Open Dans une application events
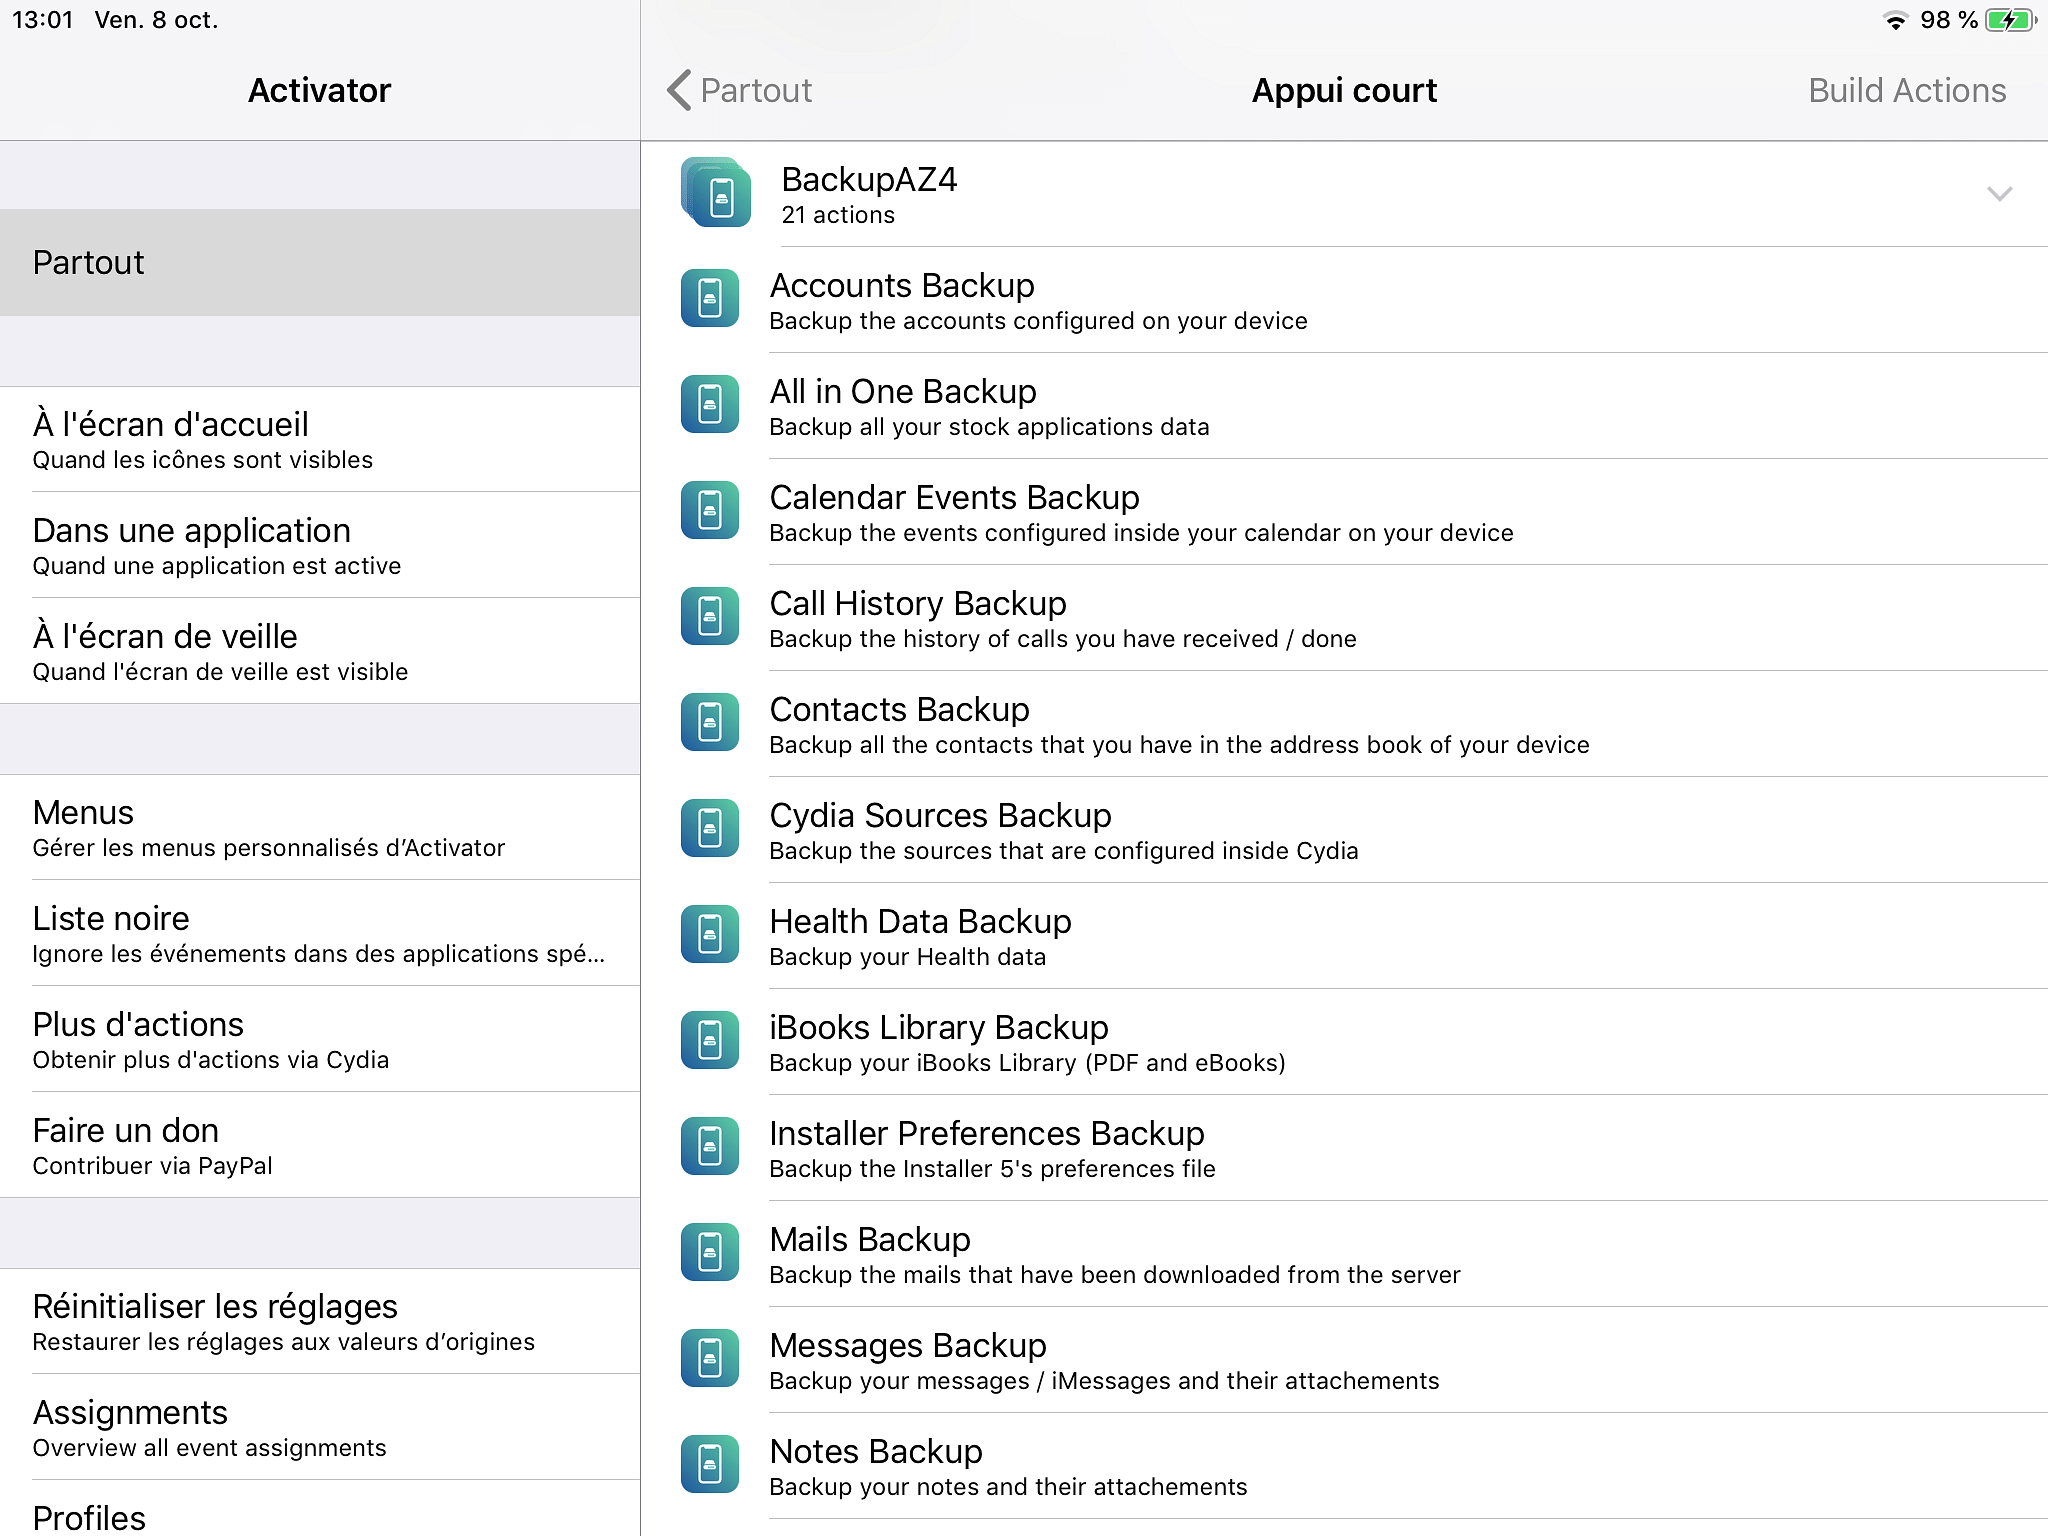Screen dimensions: 2048x1536 coord(320,545)
